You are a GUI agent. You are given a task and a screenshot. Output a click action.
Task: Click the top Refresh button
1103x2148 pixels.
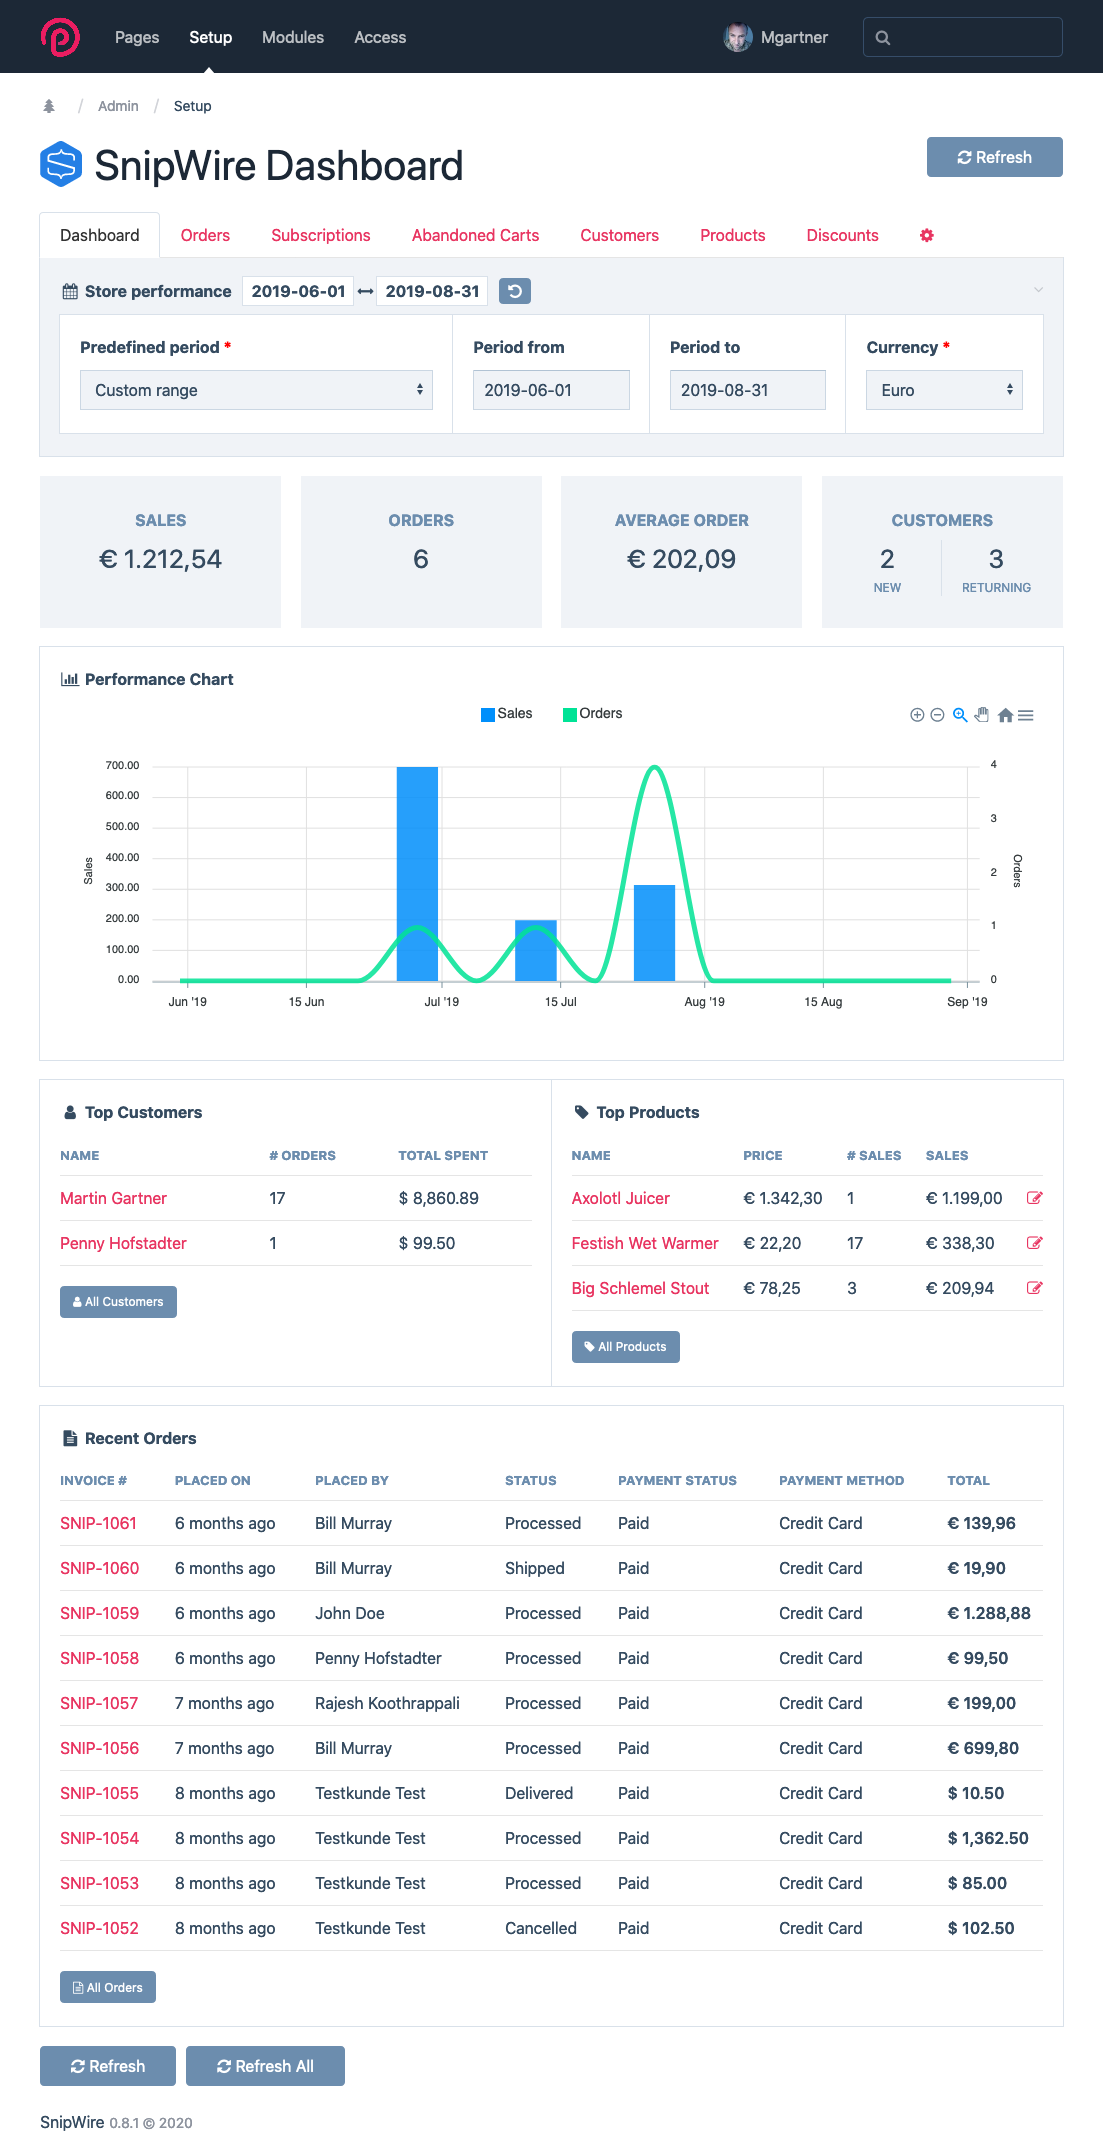(995, 157)
